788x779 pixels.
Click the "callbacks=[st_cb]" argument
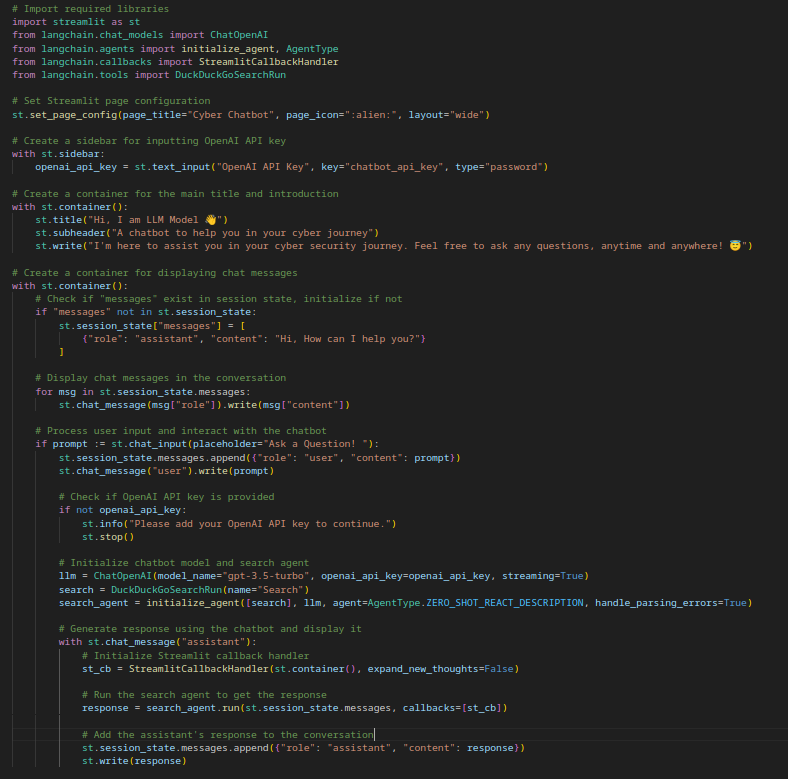tap(452, 708)
